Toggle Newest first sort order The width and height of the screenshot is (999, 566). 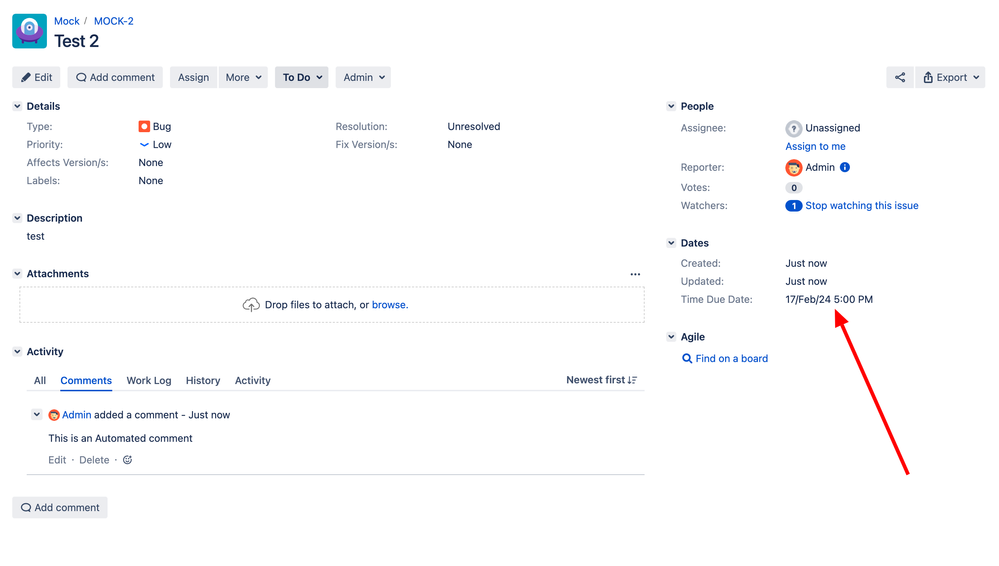click(601, 380)
